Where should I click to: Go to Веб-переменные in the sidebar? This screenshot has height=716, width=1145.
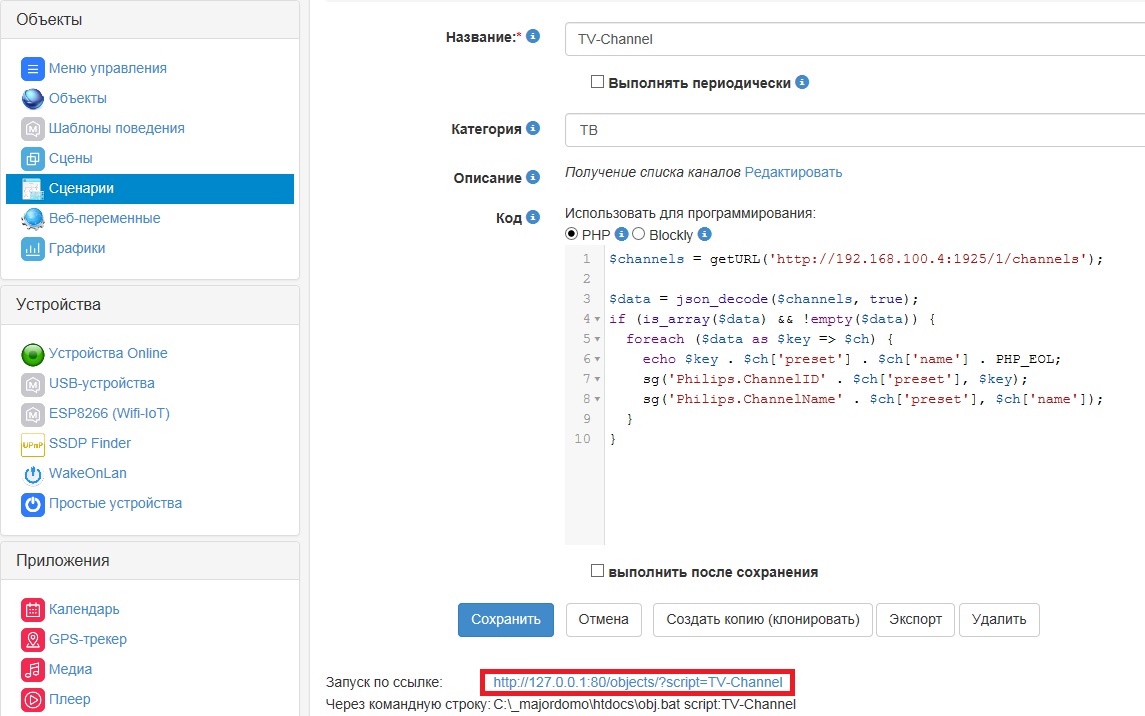[x=104, y=218]
